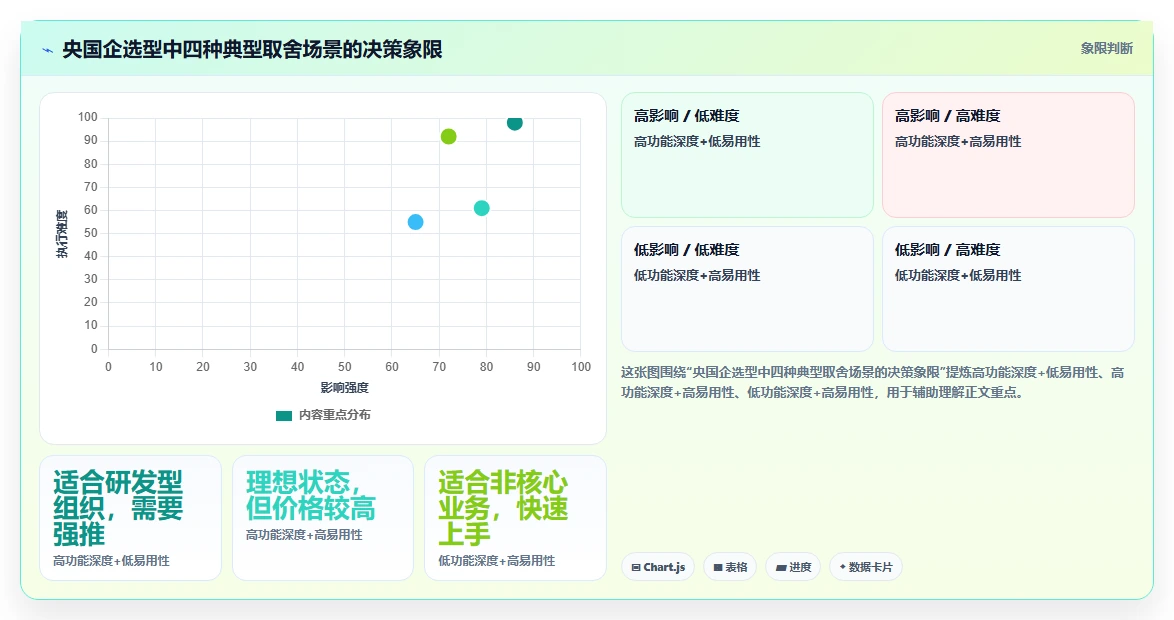Select the 理想状态，但价格较高 data card
This screenshot has height=620, width=1174.
tap(323, 518)
